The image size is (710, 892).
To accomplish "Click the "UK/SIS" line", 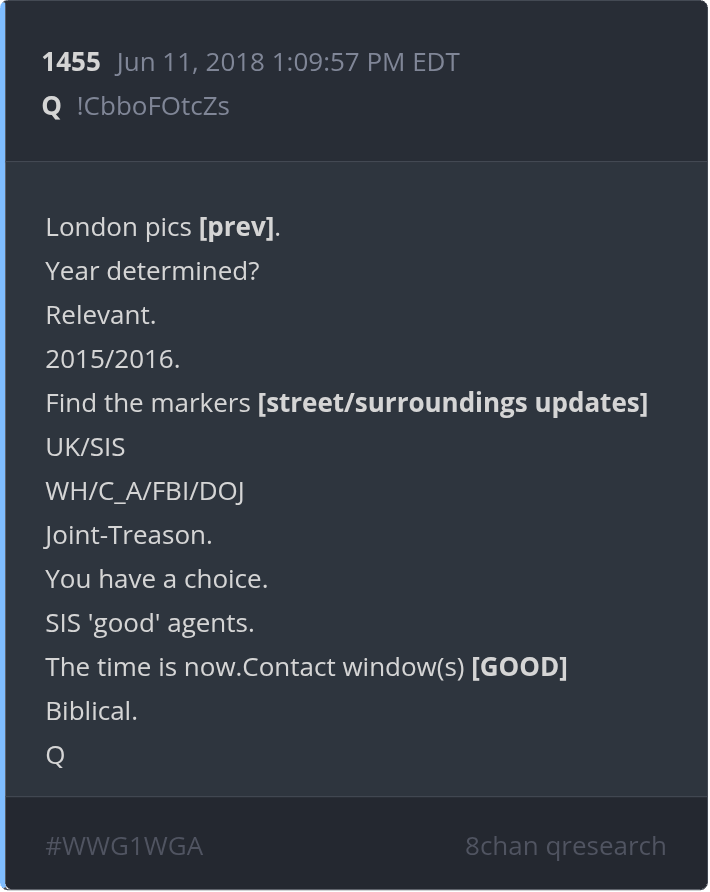I will click(x=85, y=447).
